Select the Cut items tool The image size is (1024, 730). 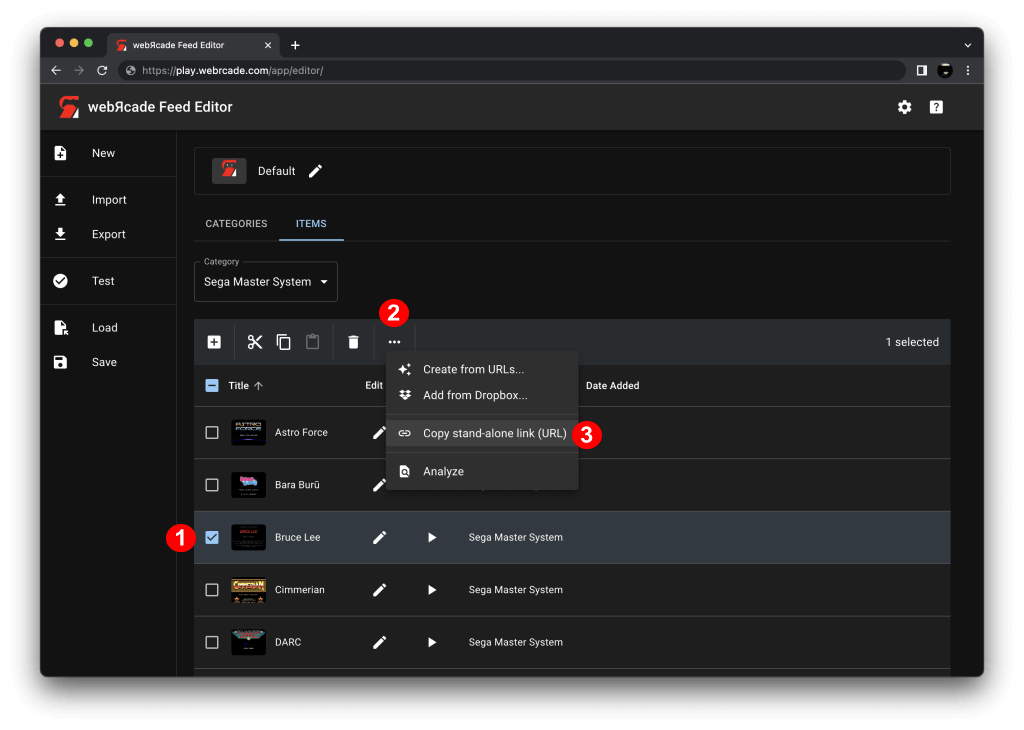tap(254, 341)
